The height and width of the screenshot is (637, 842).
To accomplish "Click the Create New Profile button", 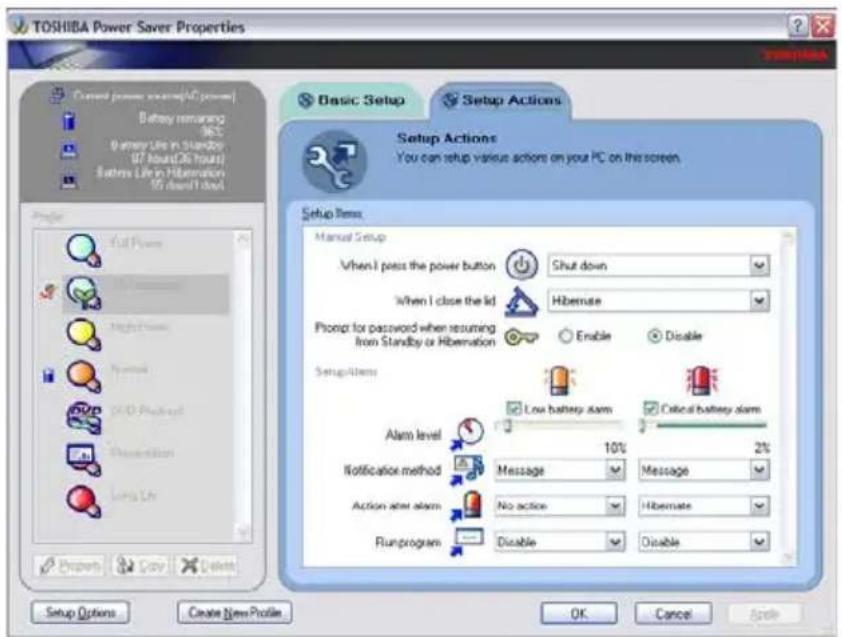I will (x=235, y=613).
